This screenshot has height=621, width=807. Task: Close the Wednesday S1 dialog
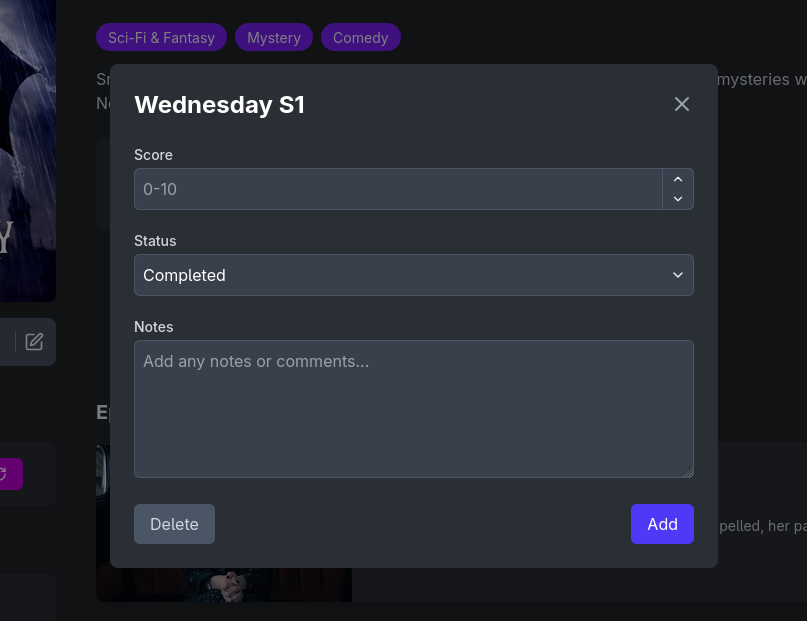682,104
